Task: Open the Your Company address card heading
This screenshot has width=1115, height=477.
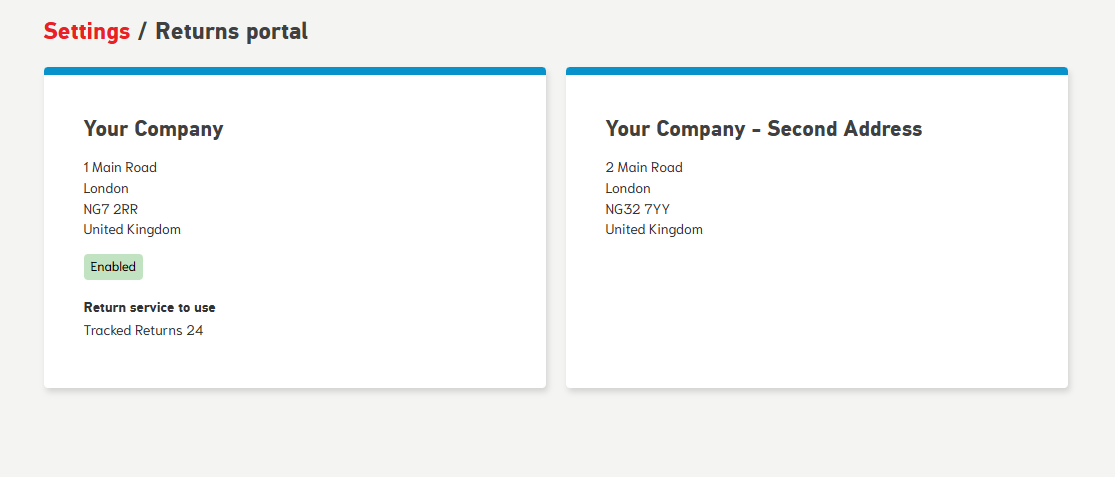Action: (x=153, y=129)
